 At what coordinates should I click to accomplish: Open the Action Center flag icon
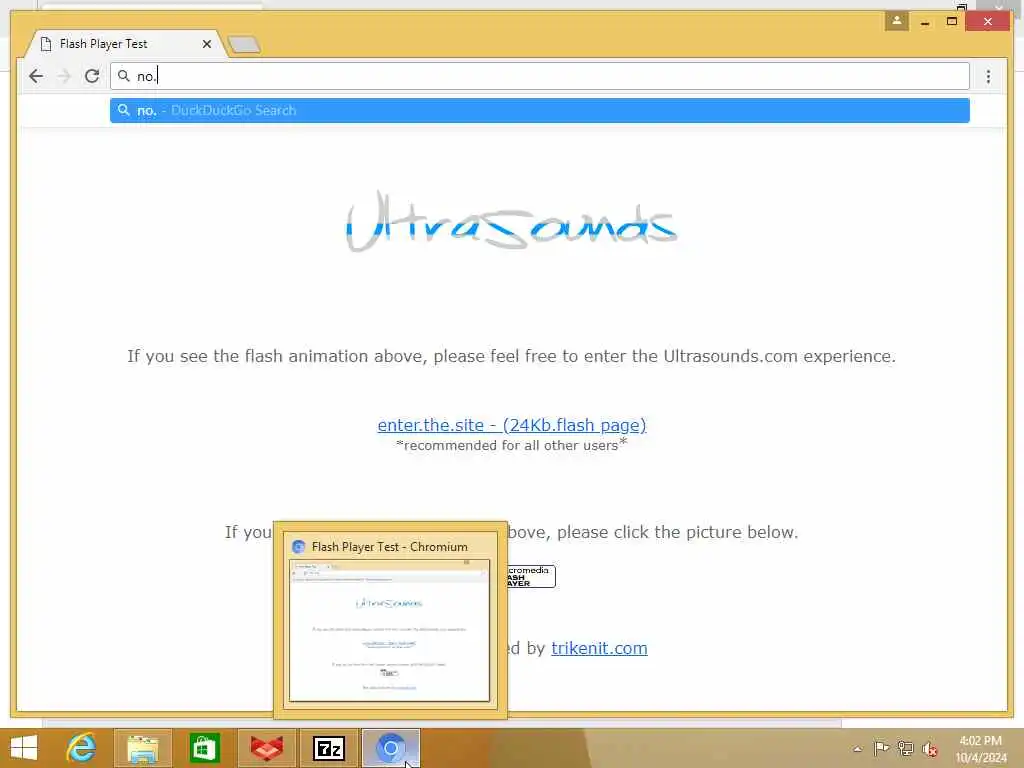click(881, 748)
